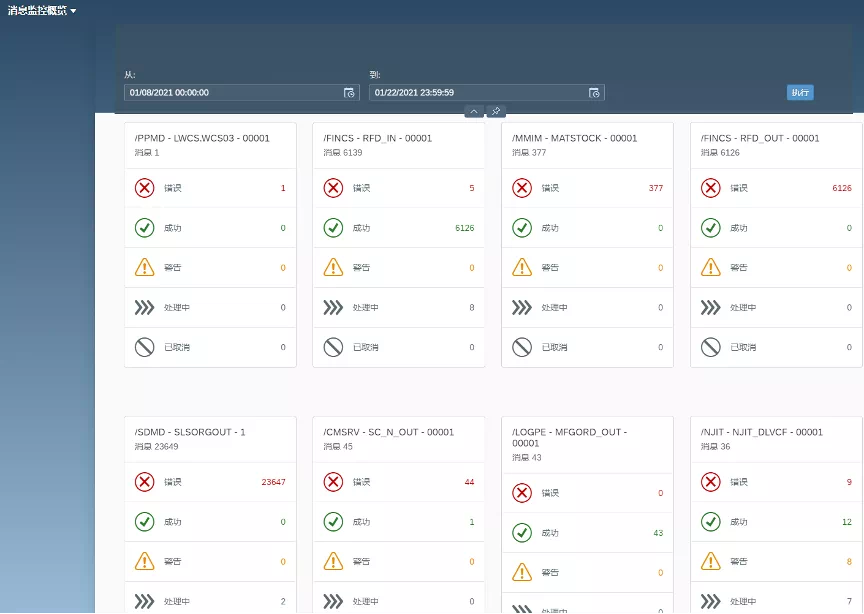
Task: Click warning icon in /SDMD - SLSORGOUT card
Action: click(145, 561)
